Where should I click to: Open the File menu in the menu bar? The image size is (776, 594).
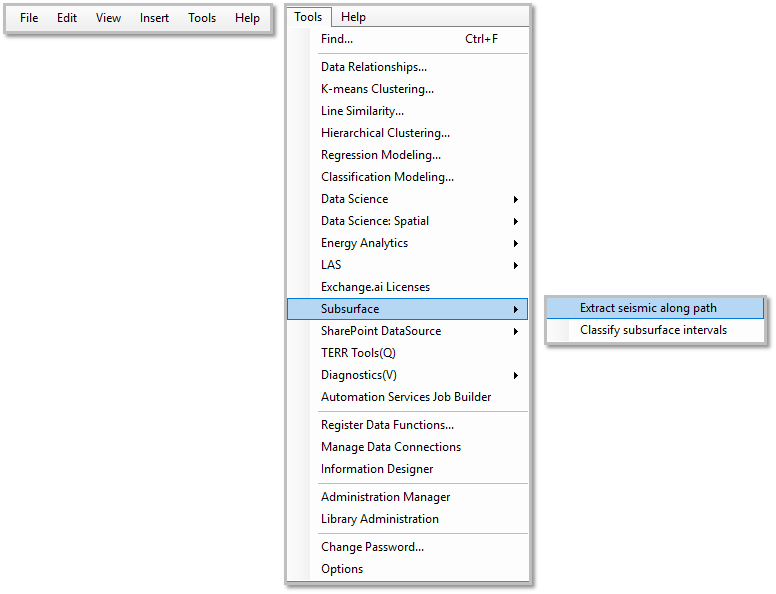pyautogui.click(x=29, y=18)
